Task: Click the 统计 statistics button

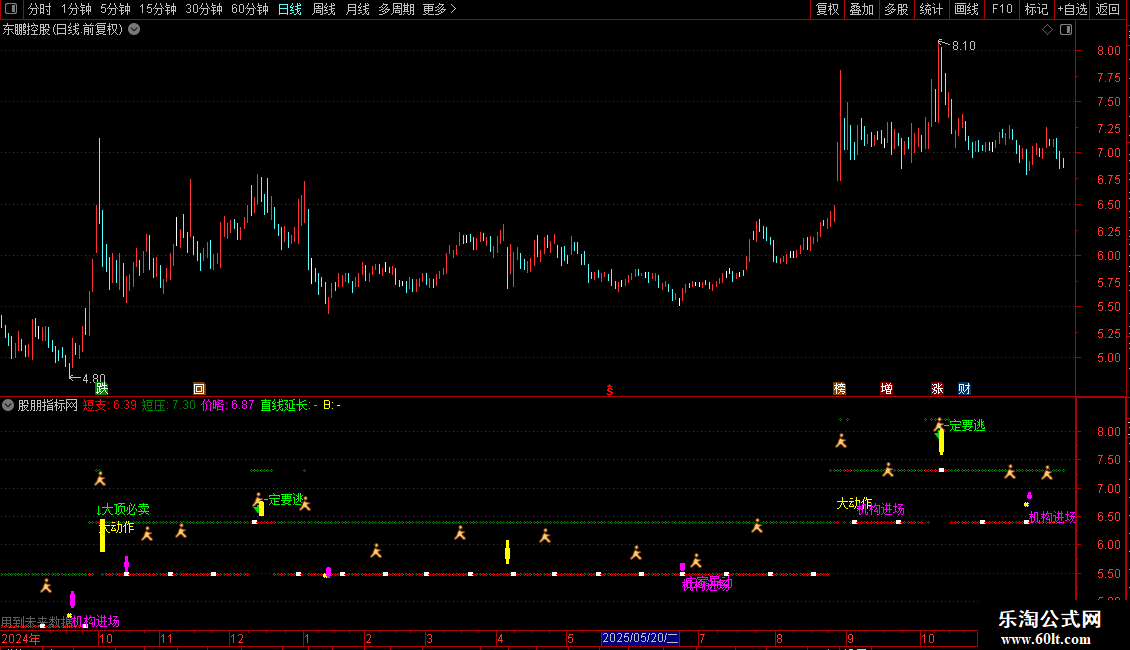Action: pos(930,9)
